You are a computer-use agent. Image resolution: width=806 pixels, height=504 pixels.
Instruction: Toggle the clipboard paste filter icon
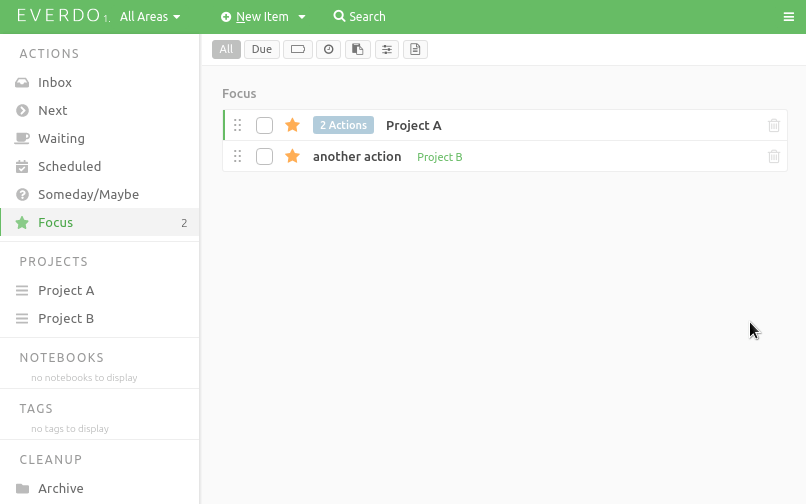[358, 49]
